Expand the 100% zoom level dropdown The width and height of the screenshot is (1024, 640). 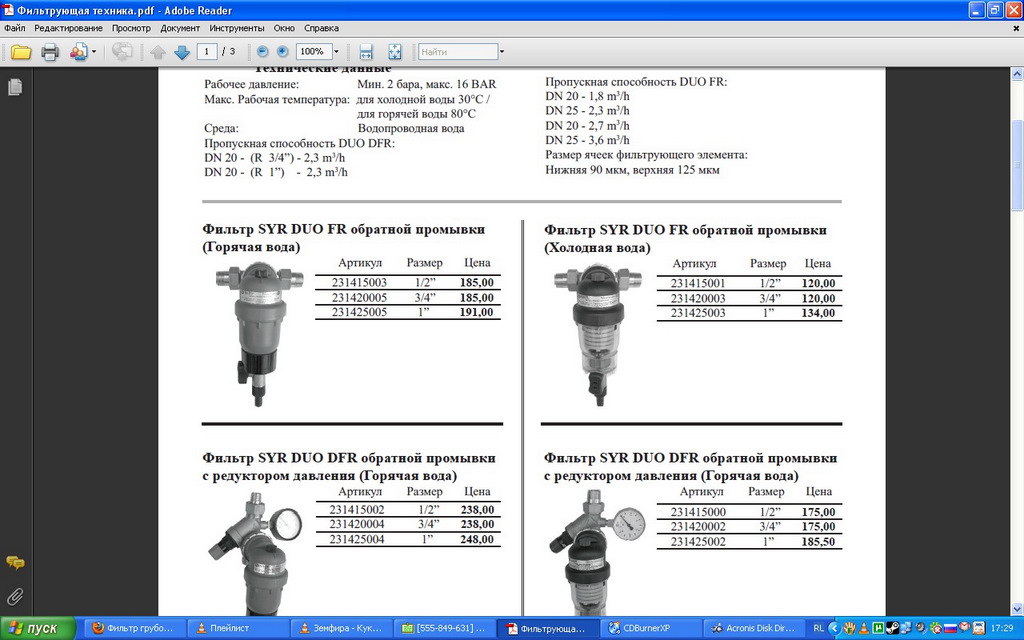pyautogui.click(x=336, y=52)
